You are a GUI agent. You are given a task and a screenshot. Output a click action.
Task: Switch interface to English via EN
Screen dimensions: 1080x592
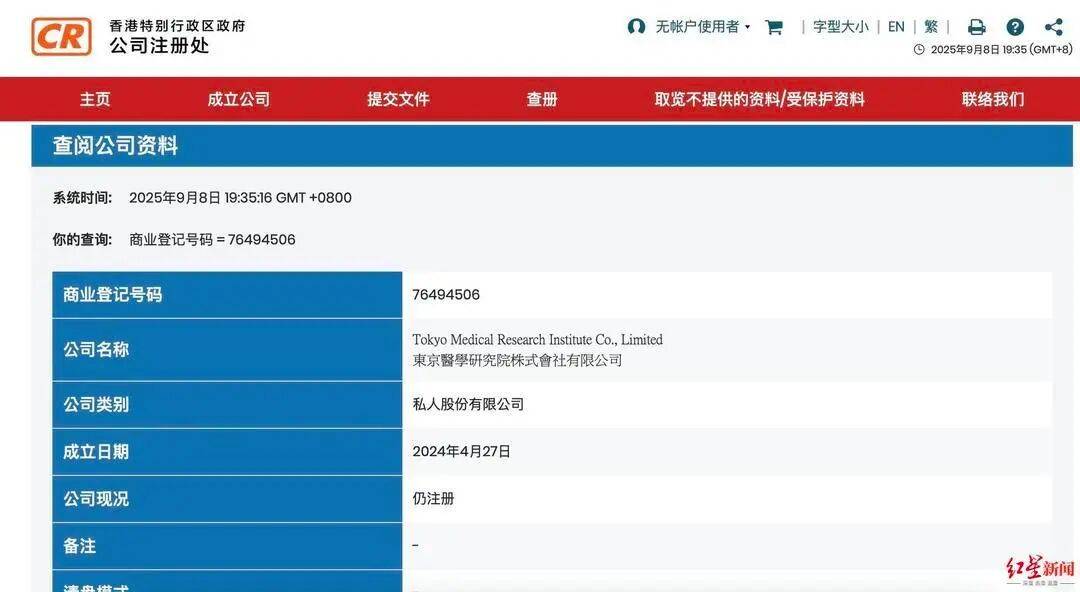tap(896, 26)
